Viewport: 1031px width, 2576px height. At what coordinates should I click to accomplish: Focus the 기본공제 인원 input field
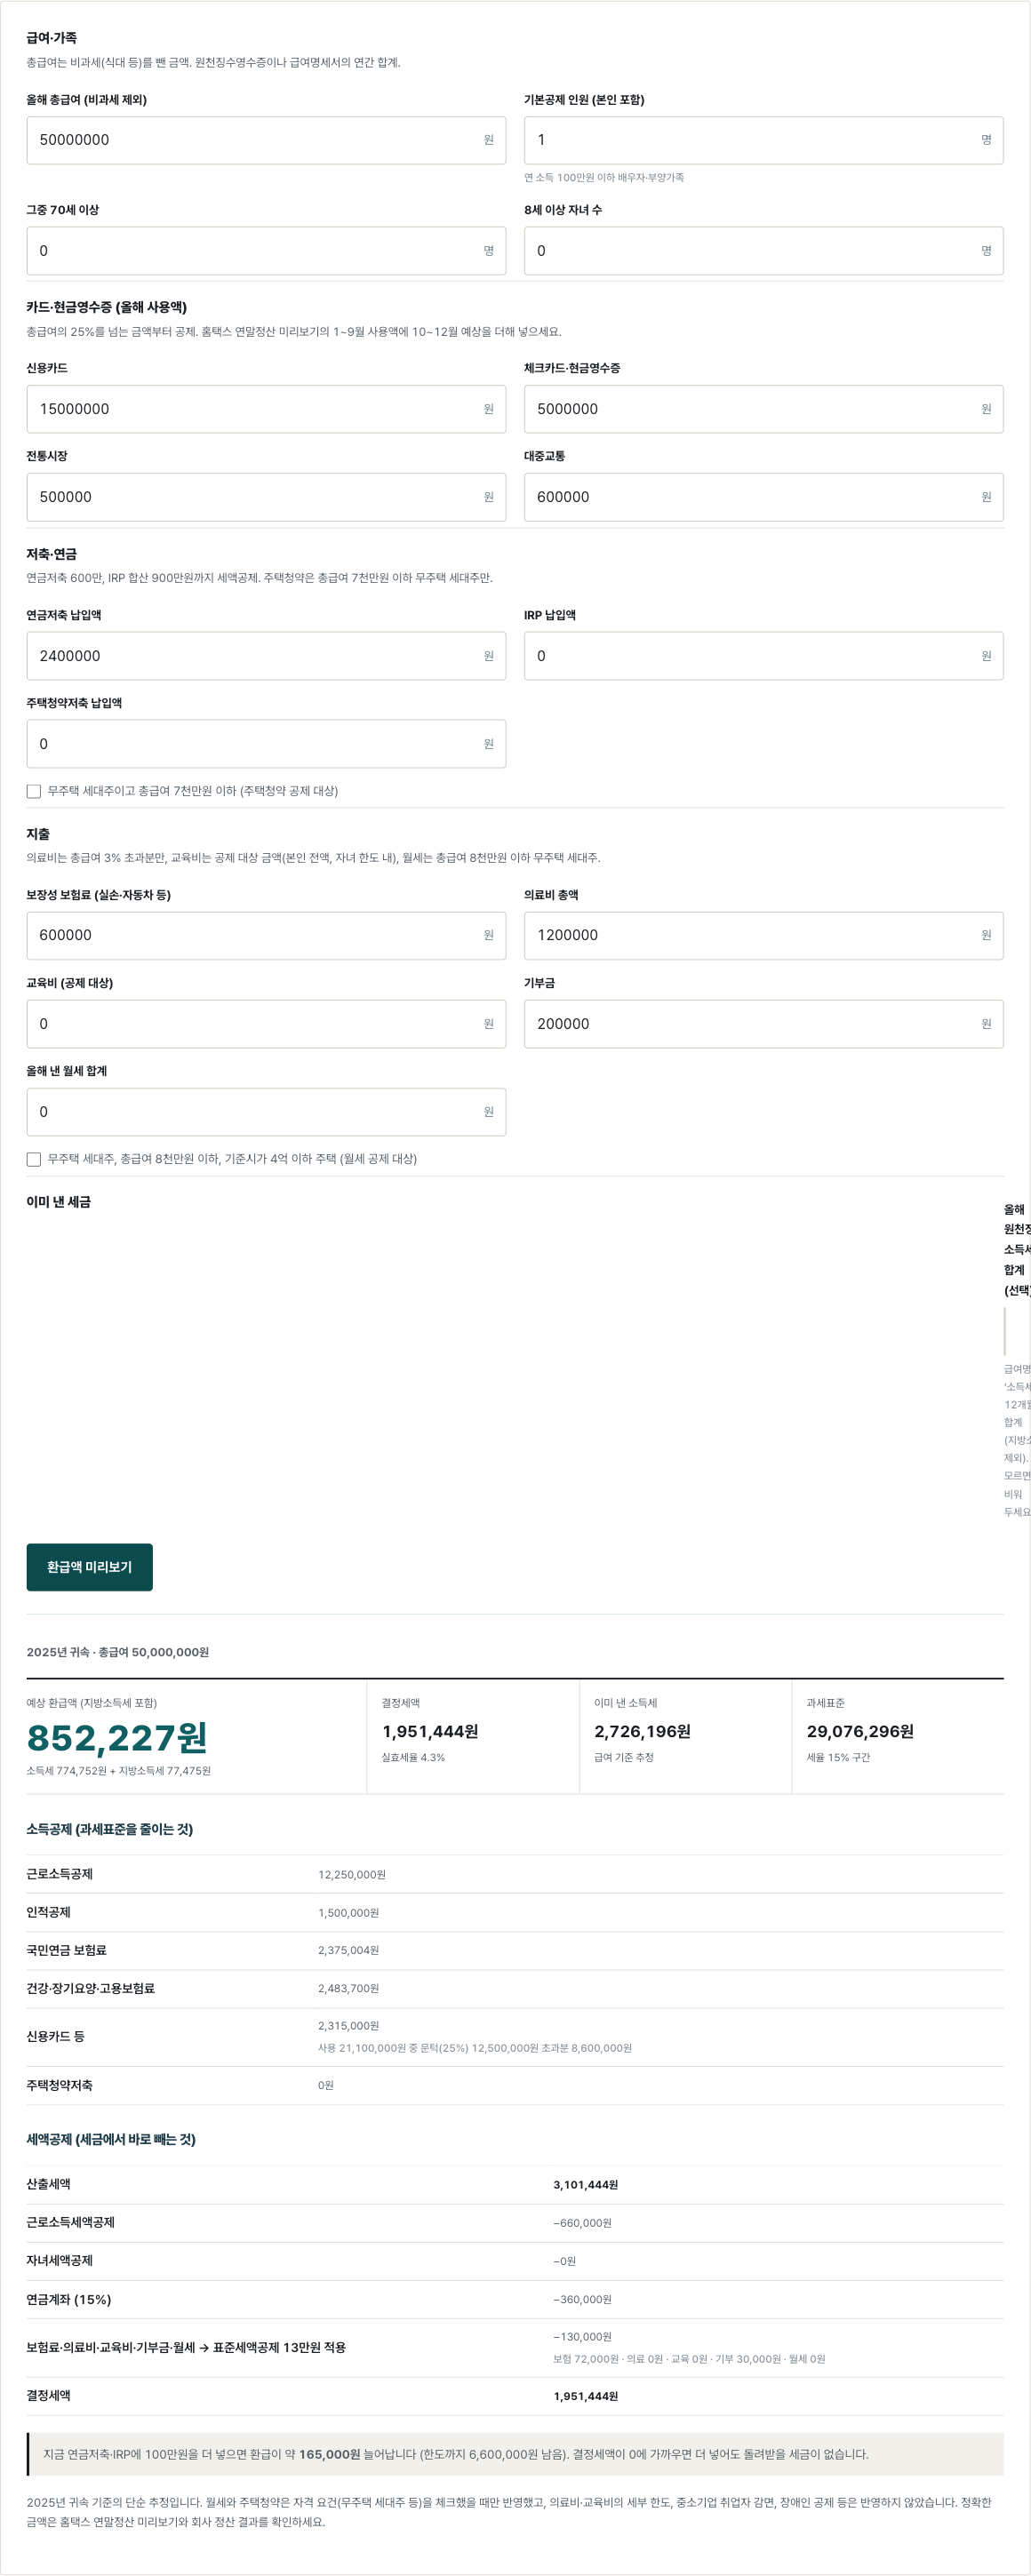tap(763, 140)
